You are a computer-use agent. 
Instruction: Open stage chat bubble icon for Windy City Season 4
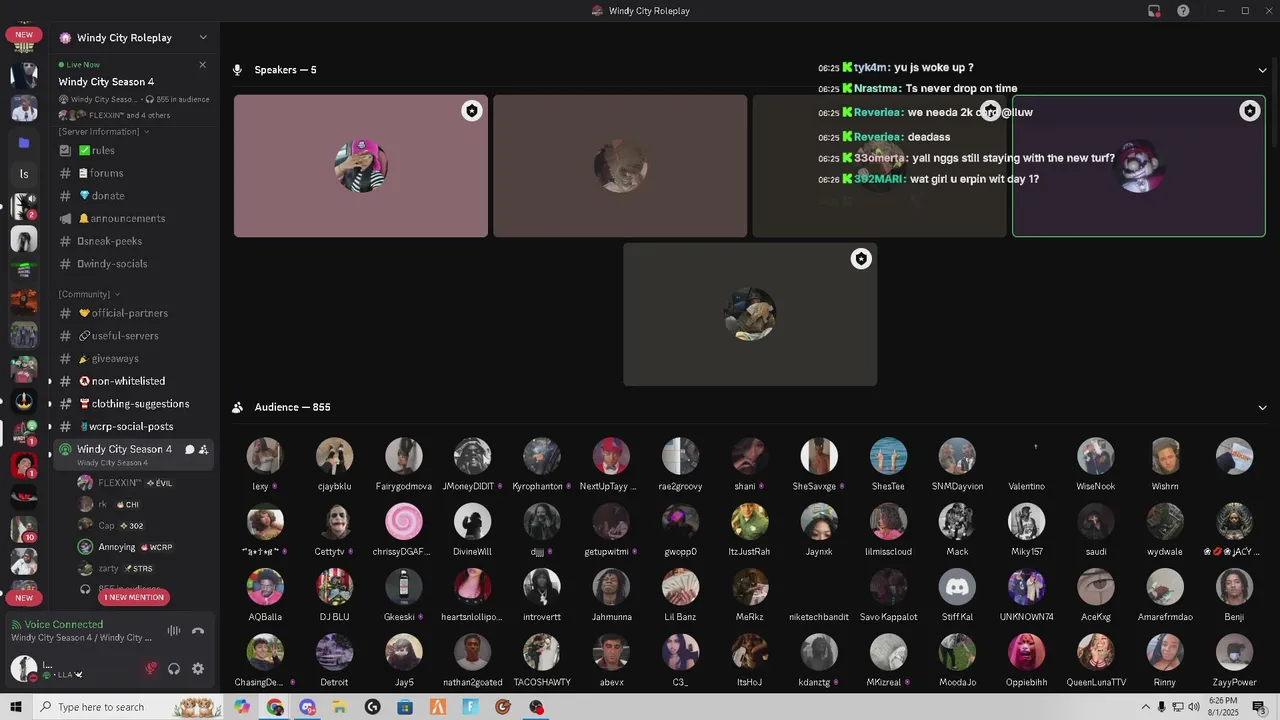(x=190, y=450)
